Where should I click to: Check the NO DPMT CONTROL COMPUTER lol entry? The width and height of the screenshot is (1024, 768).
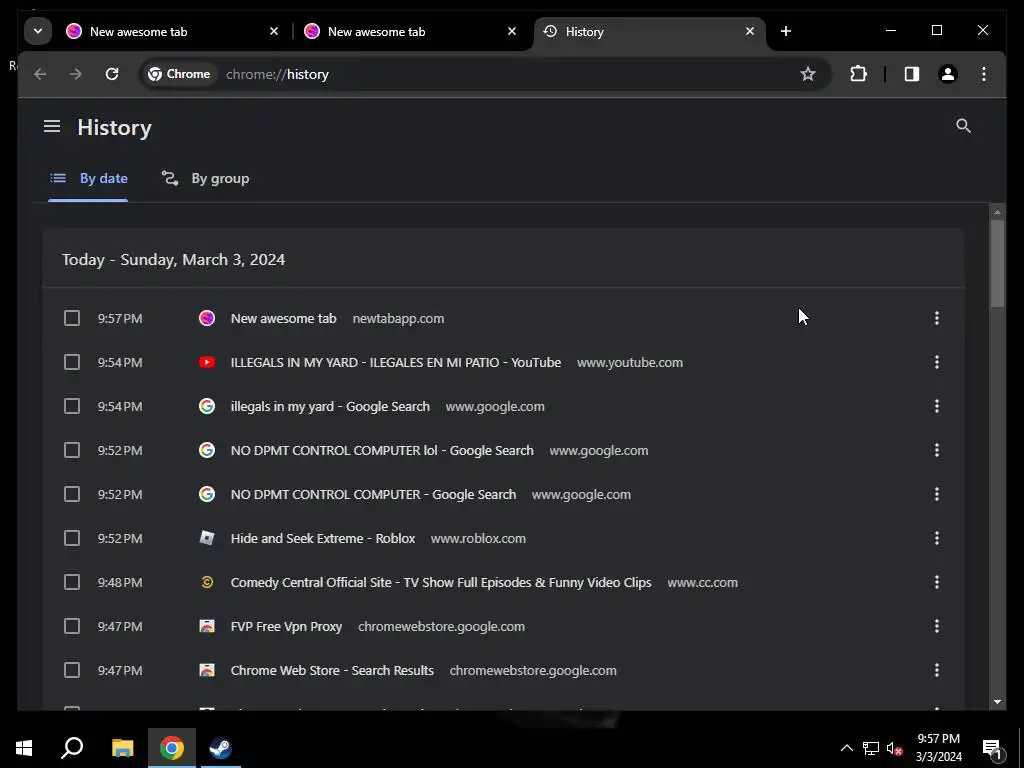[72, 451]
